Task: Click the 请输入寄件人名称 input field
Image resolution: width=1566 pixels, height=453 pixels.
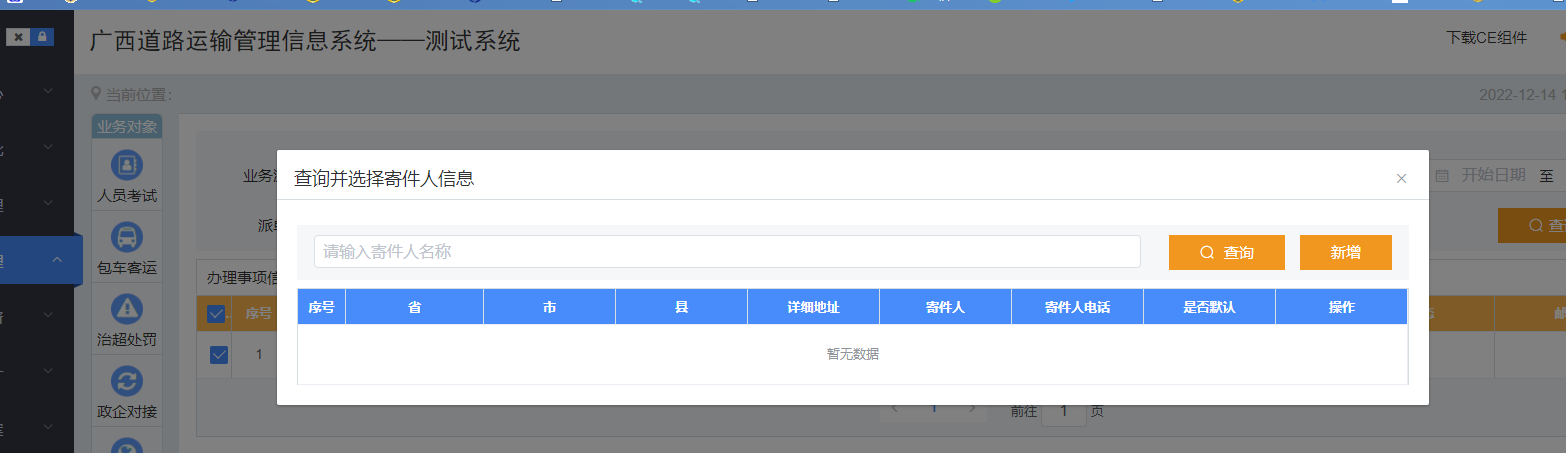Action: pos(727,252)
